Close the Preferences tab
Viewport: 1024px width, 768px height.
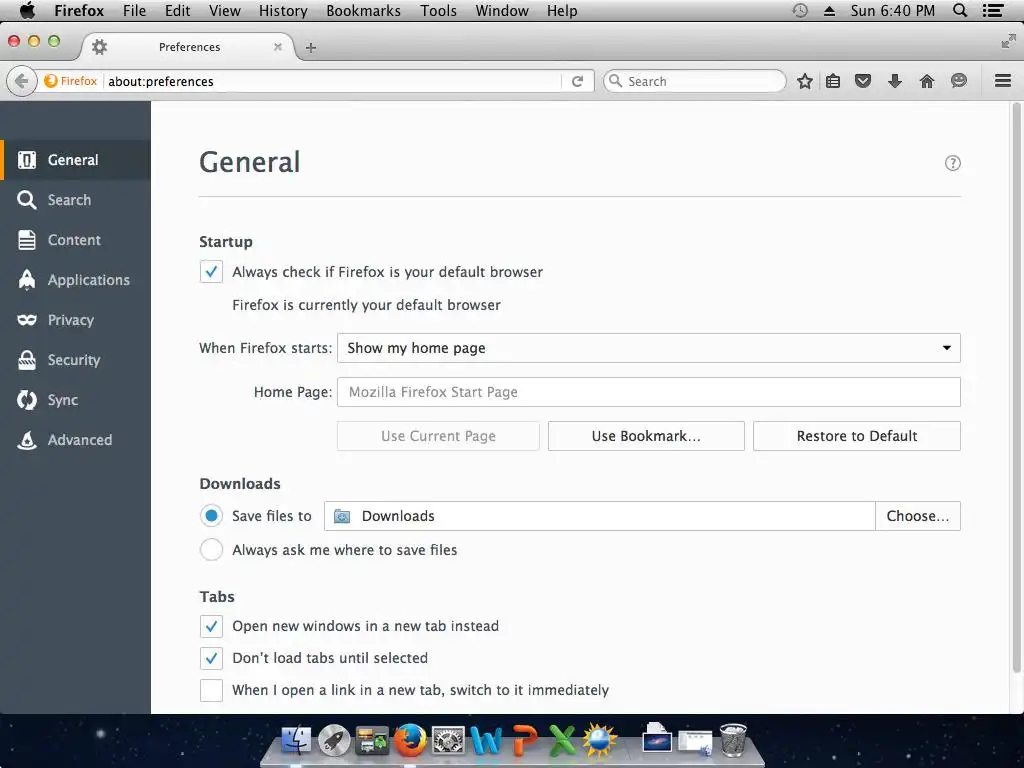click(x=278, y=47)
